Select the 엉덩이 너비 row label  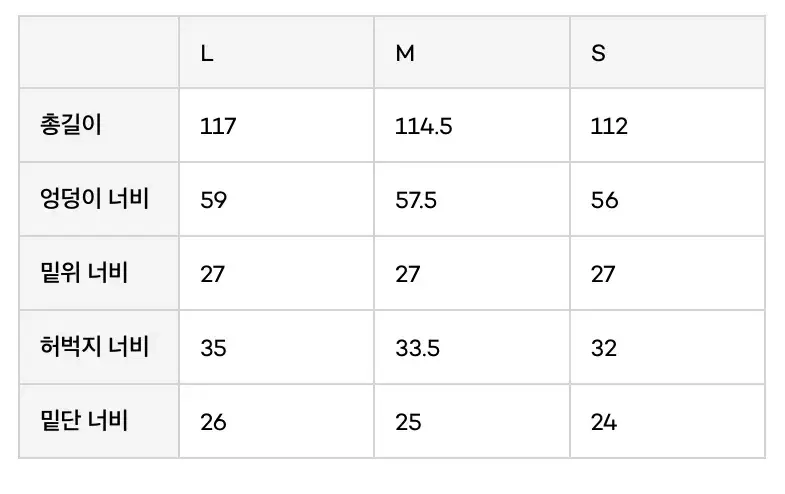tap(90, 199)
